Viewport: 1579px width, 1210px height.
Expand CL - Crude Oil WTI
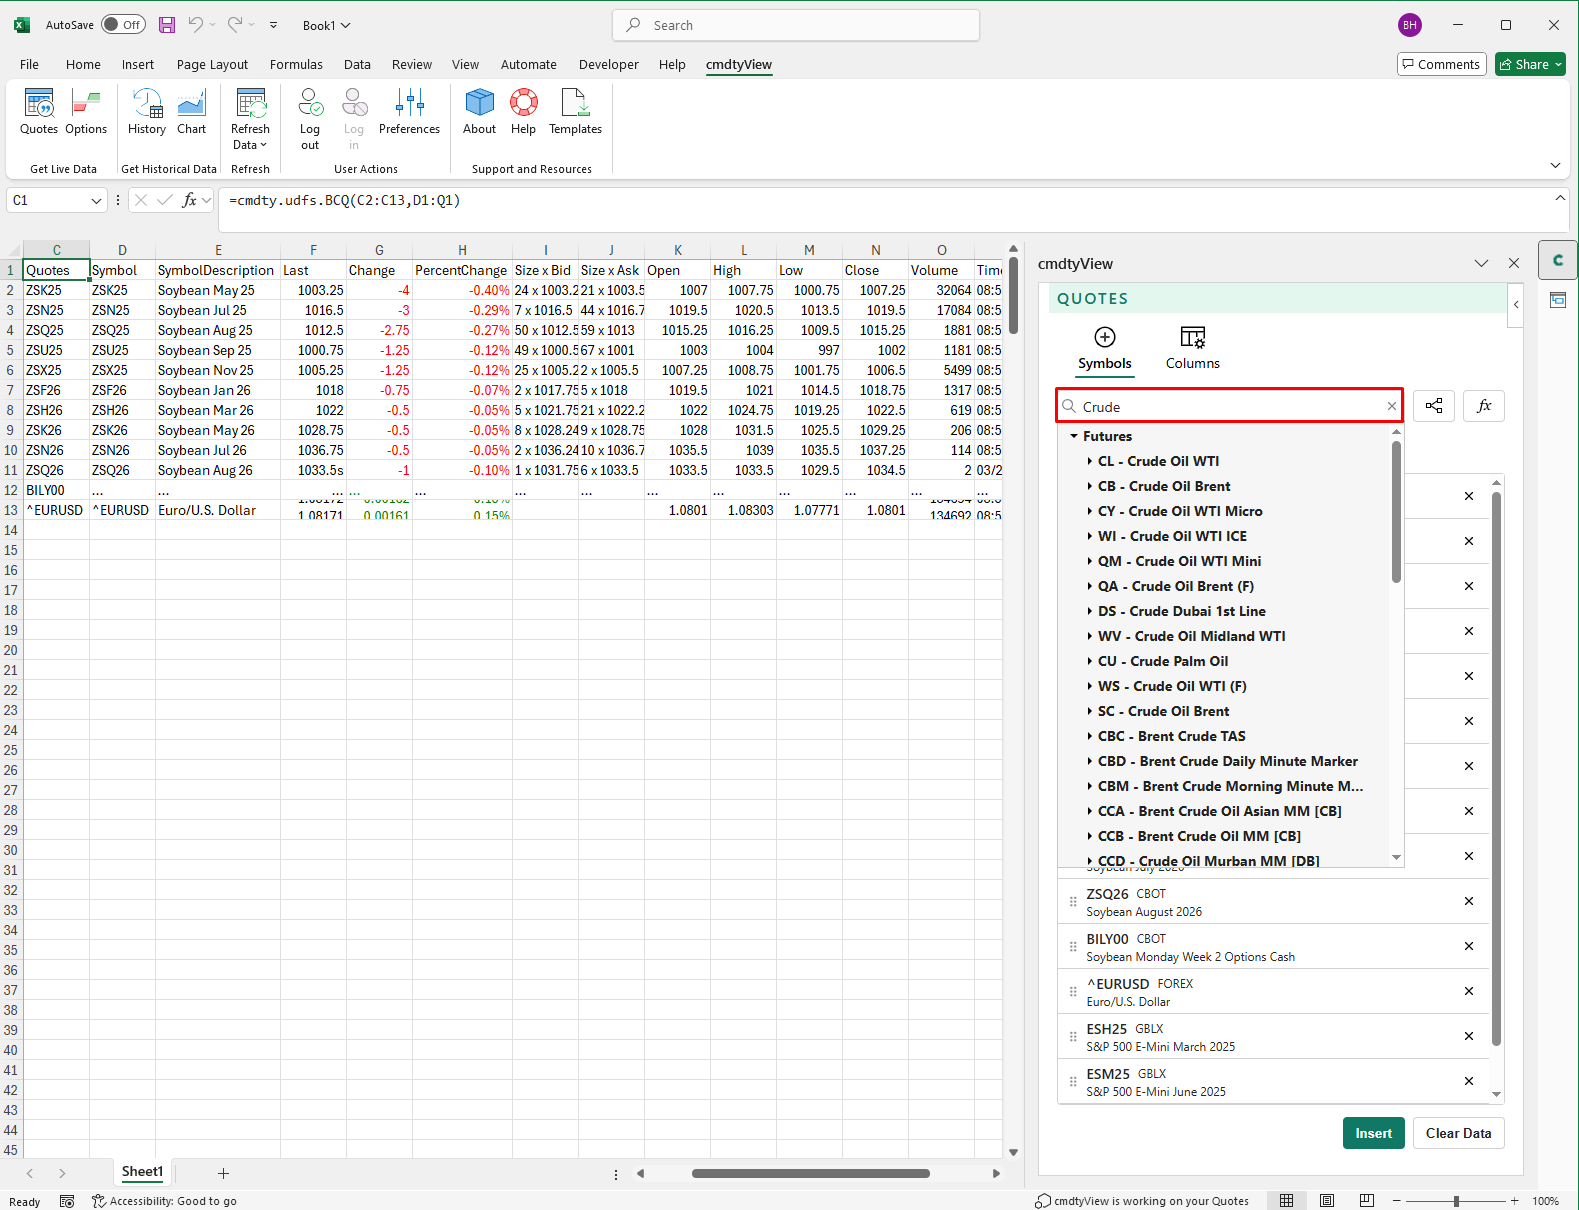pos(1089,461)
